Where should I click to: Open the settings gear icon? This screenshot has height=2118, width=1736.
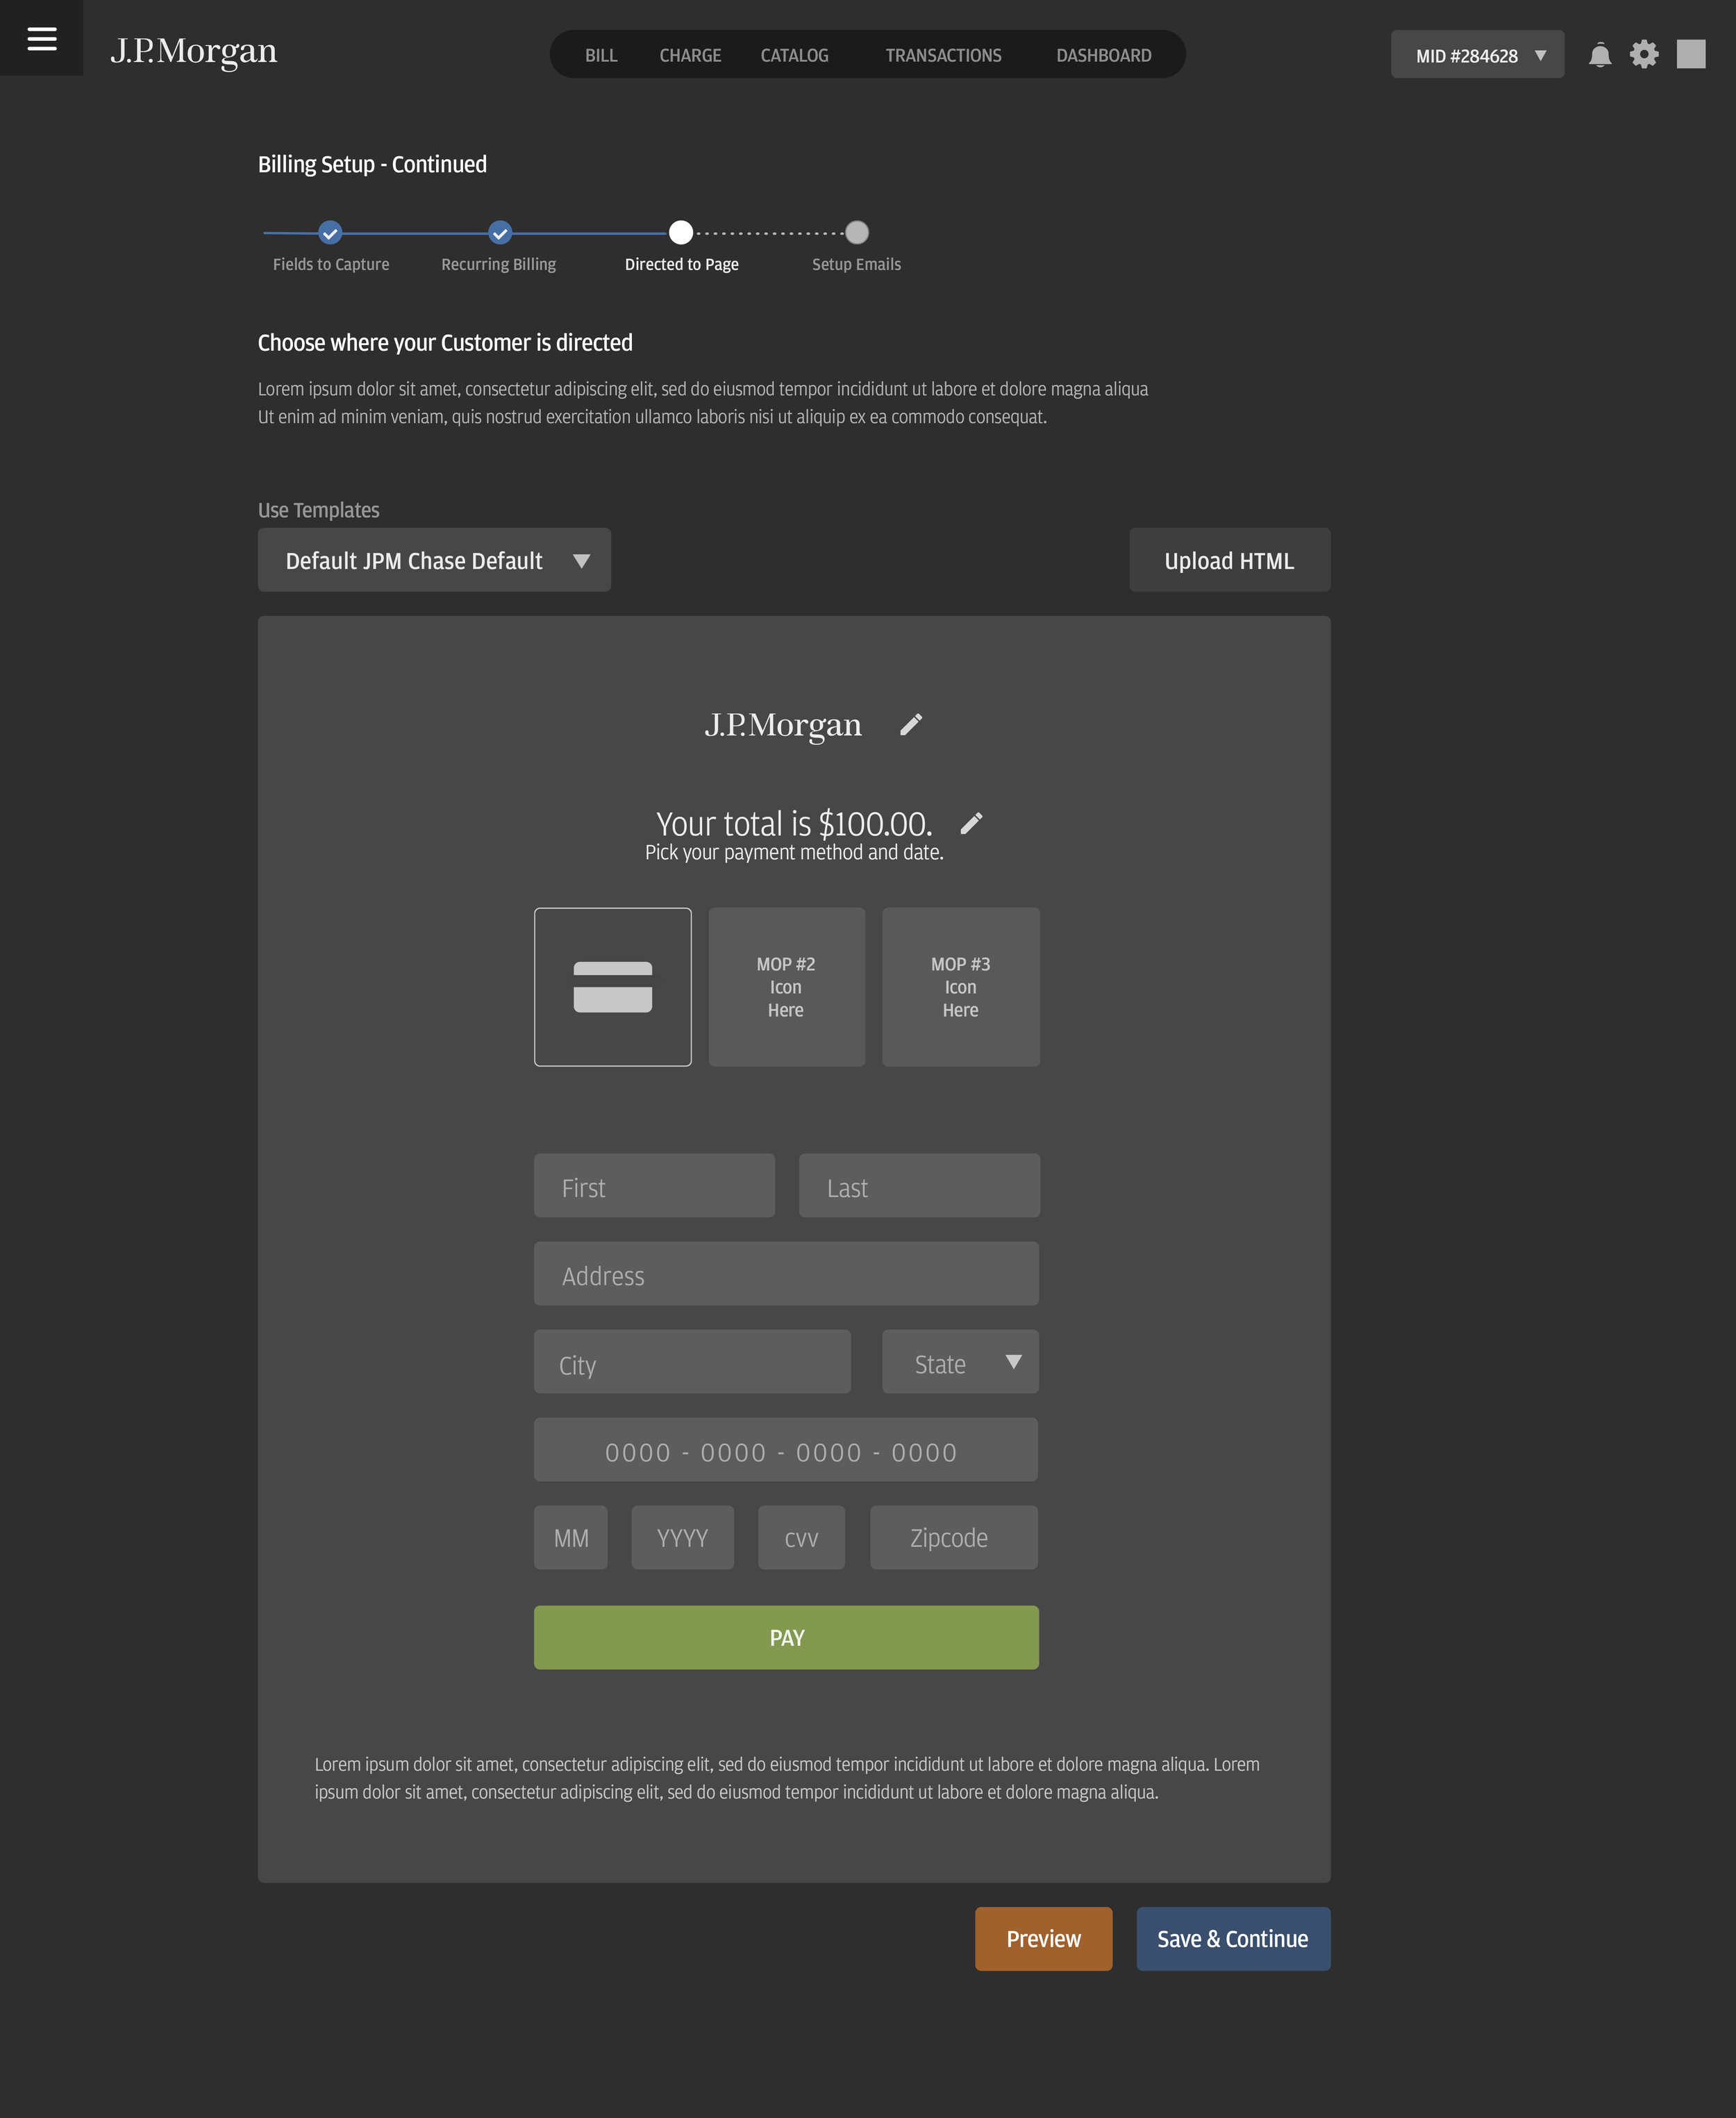pyautogui.click(x=1644, y=55)
